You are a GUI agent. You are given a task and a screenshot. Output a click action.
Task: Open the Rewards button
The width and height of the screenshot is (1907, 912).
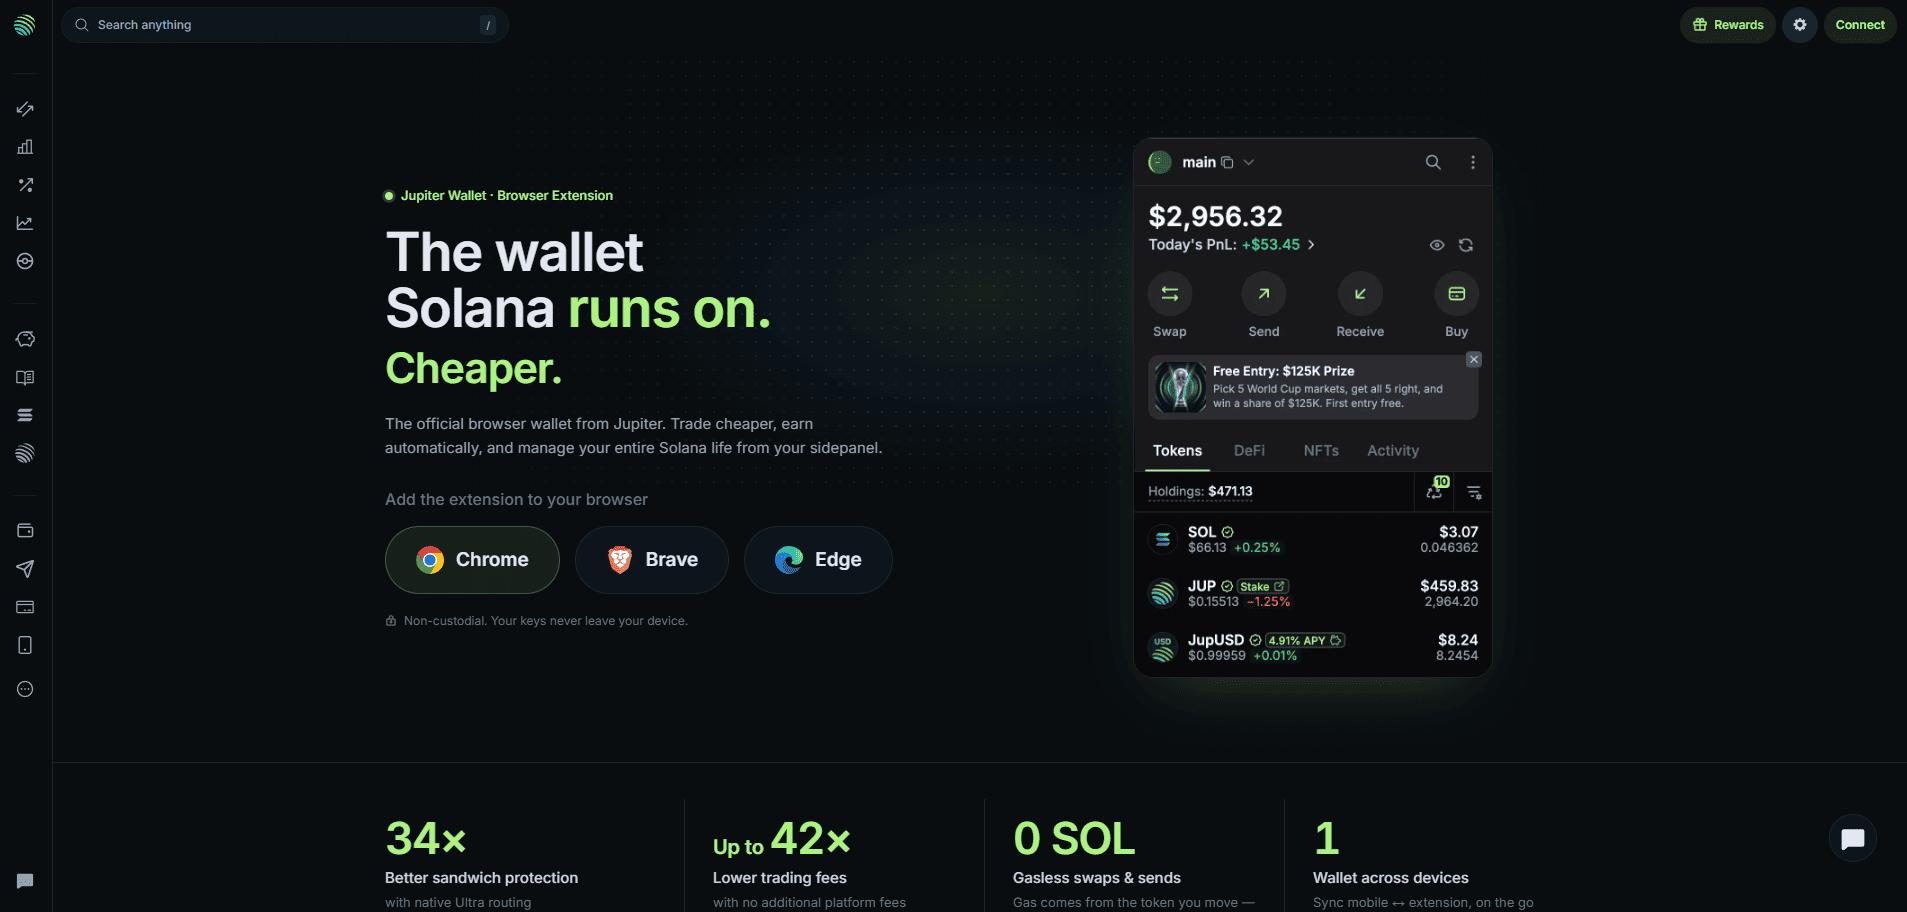(x=1728, y=25)
